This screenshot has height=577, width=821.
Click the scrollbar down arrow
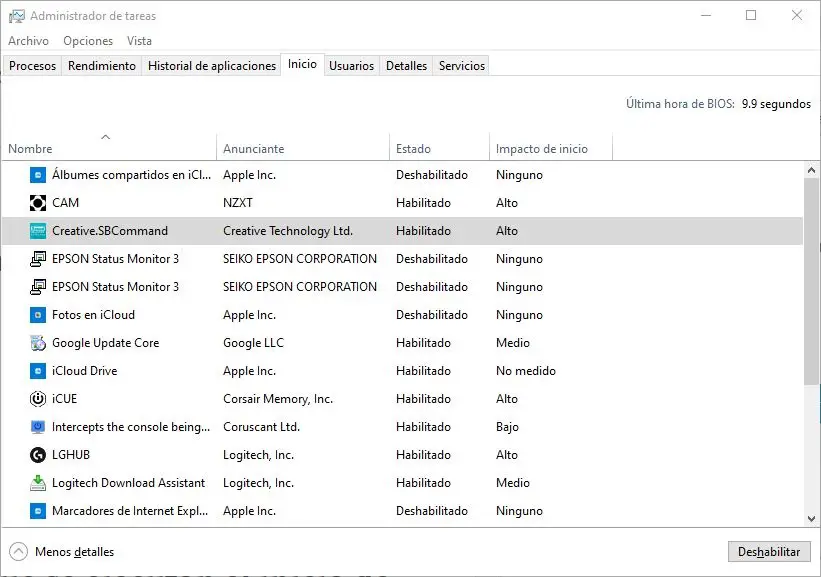(810, 518)
